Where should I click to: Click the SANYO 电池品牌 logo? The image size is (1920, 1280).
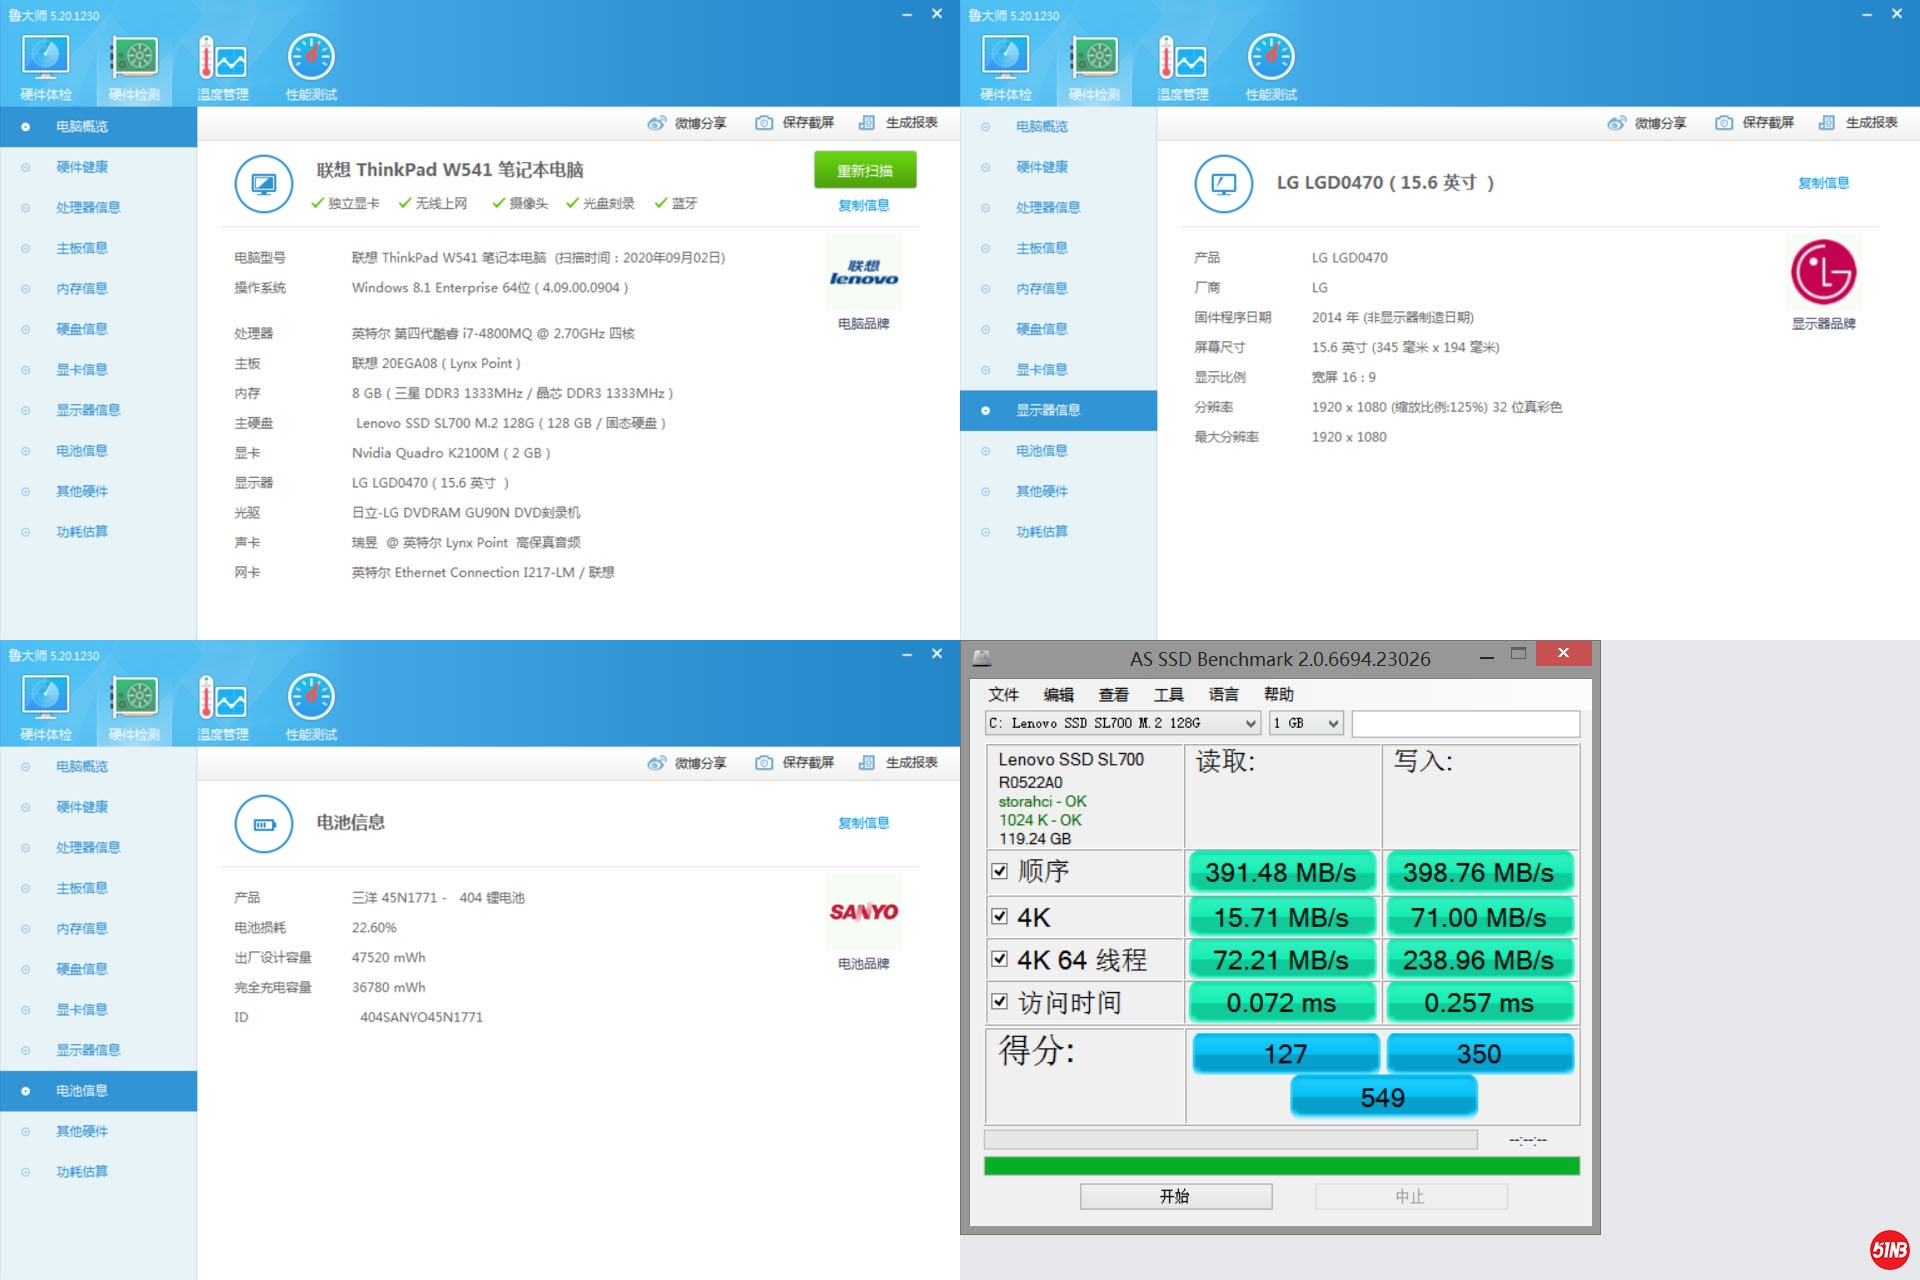tap(864, 912)
